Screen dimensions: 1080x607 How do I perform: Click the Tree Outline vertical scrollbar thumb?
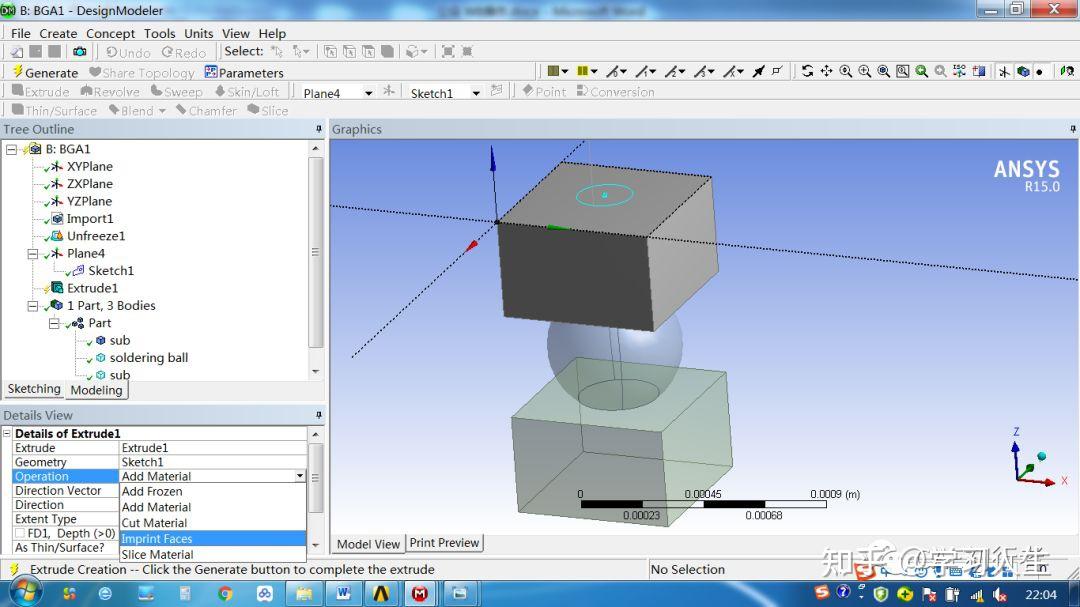315,252
